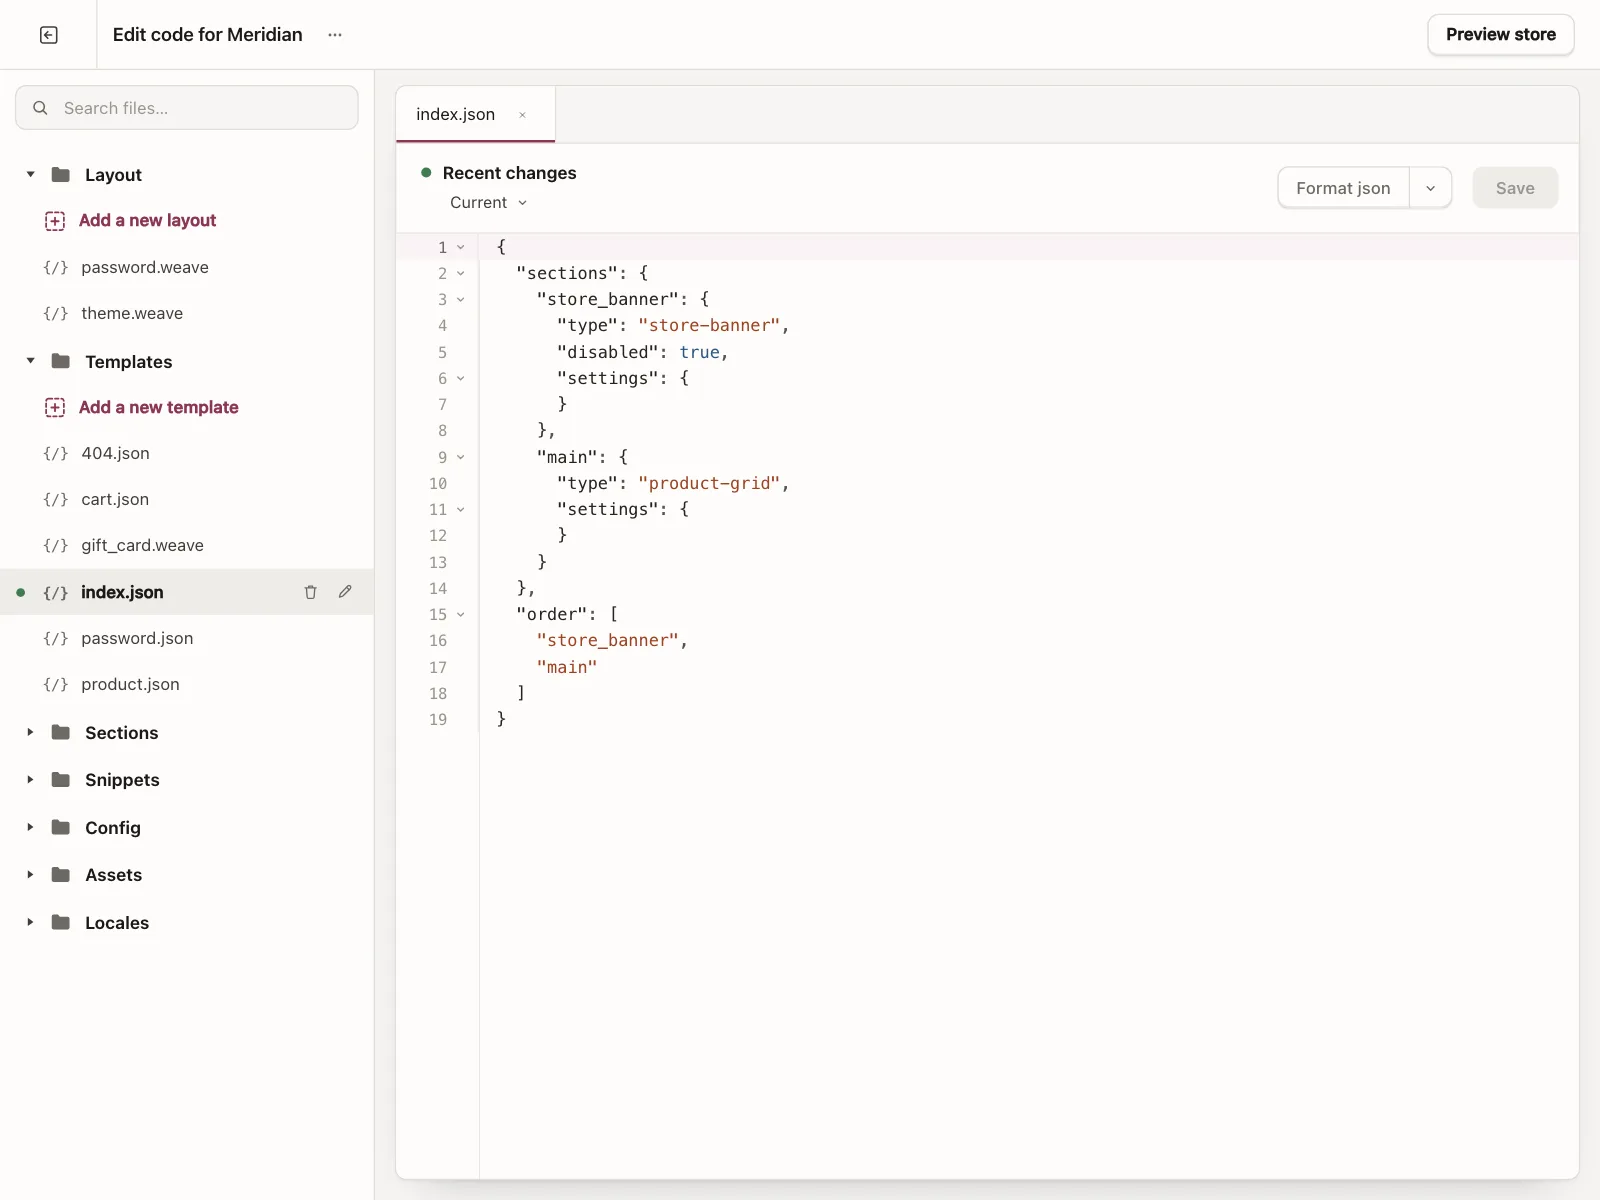Click the Locales folder icon
Image resolution: width=1600 pixels, height=1200 pixels.
point(61,922)
